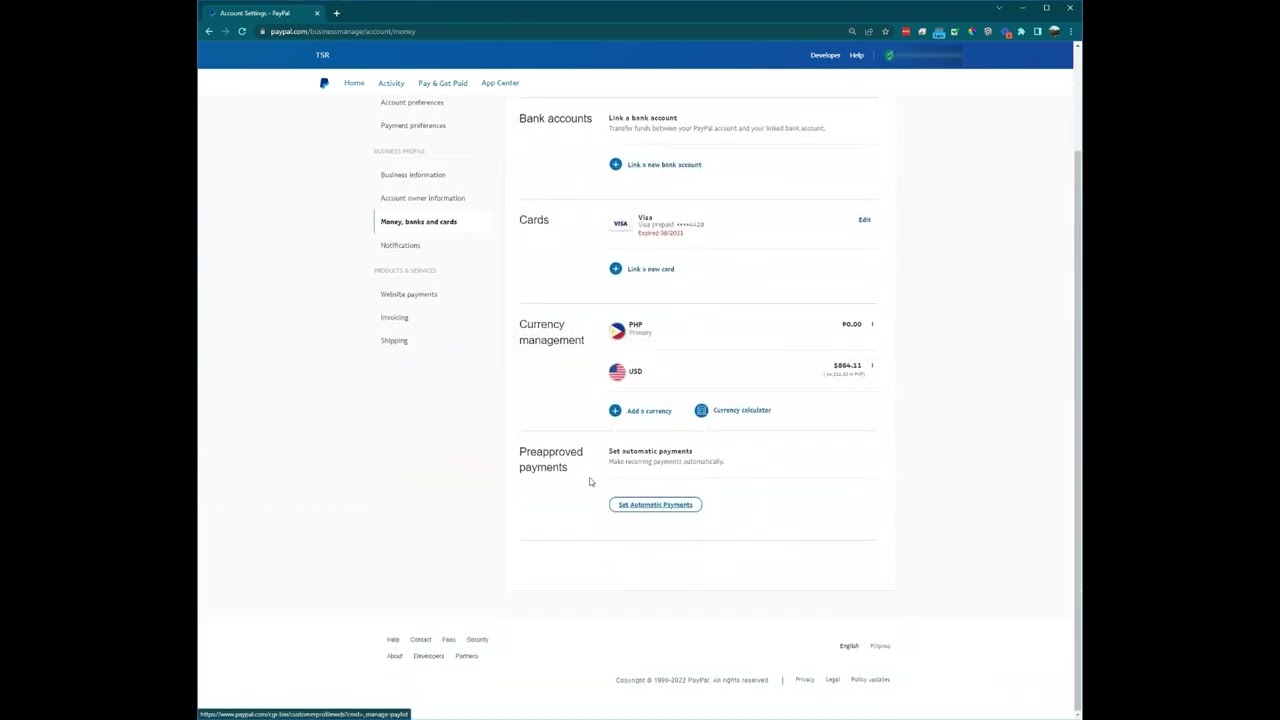Open the footer Legal link
Screen dimensions: 1280x720
pos(832,679)
